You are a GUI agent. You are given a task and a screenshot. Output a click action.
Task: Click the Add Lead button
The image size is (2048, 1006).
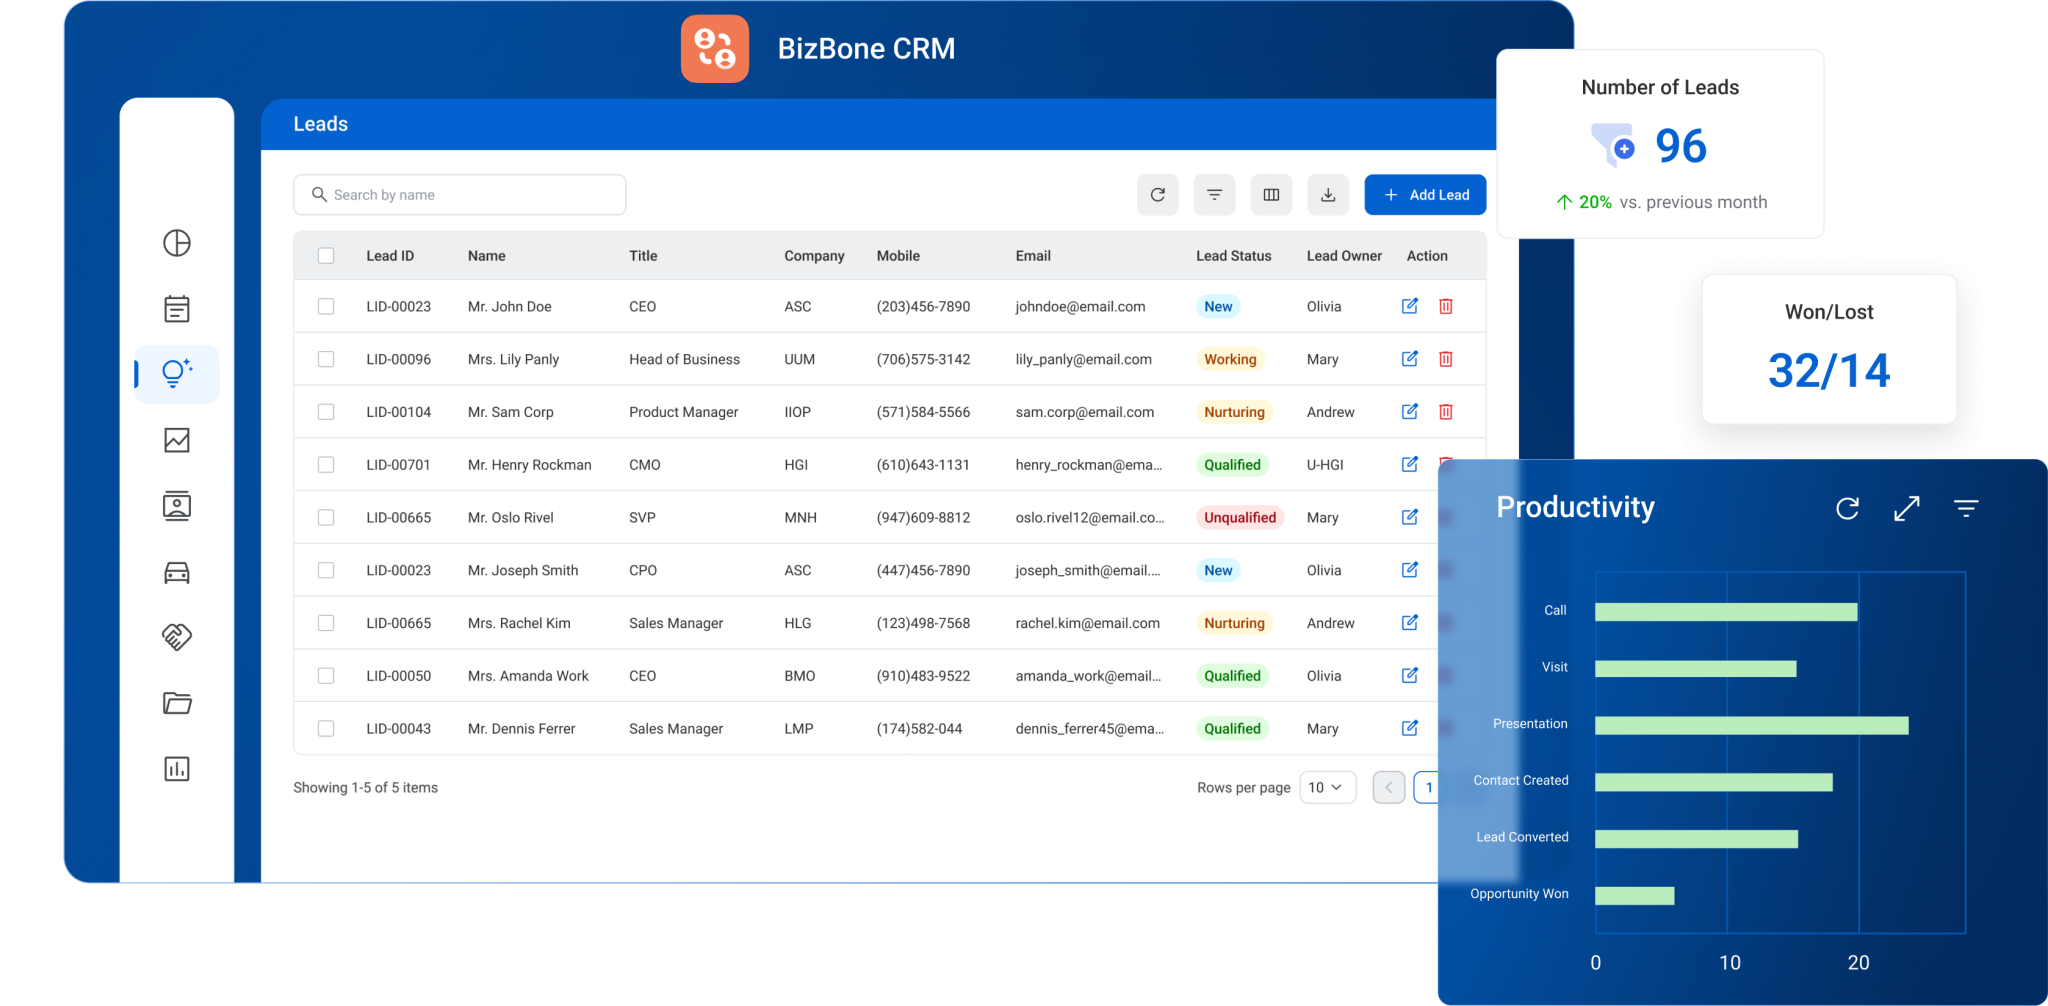[1425, 195]
